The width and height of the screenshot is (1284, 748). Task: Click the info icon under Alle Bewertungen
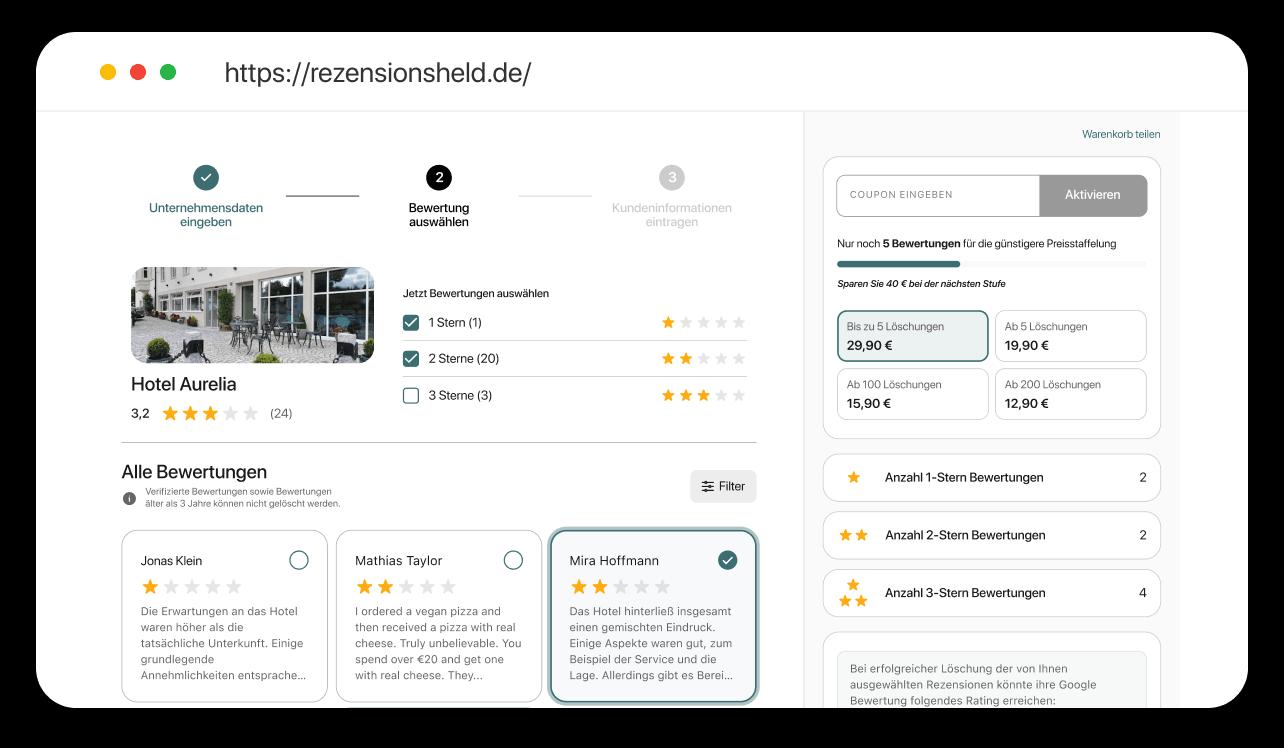(129, 498)
